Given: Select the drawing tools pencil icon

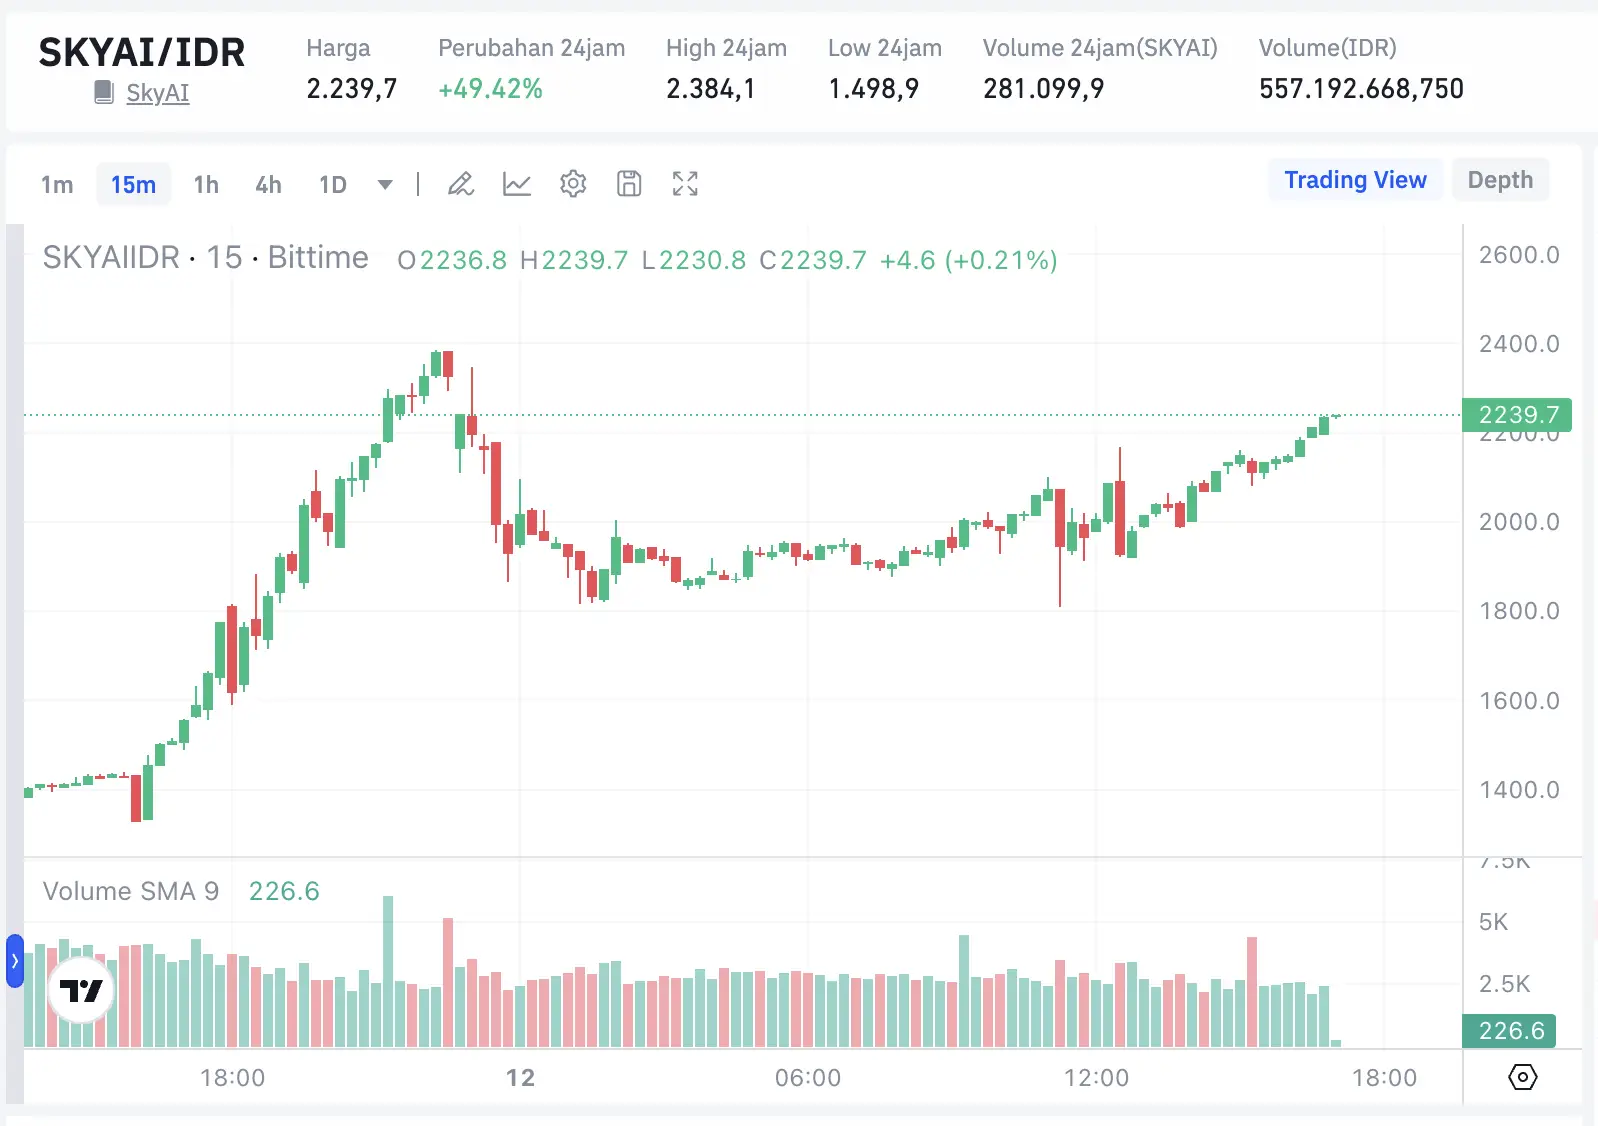Looking at the screenshot, I should click(460, 184).
